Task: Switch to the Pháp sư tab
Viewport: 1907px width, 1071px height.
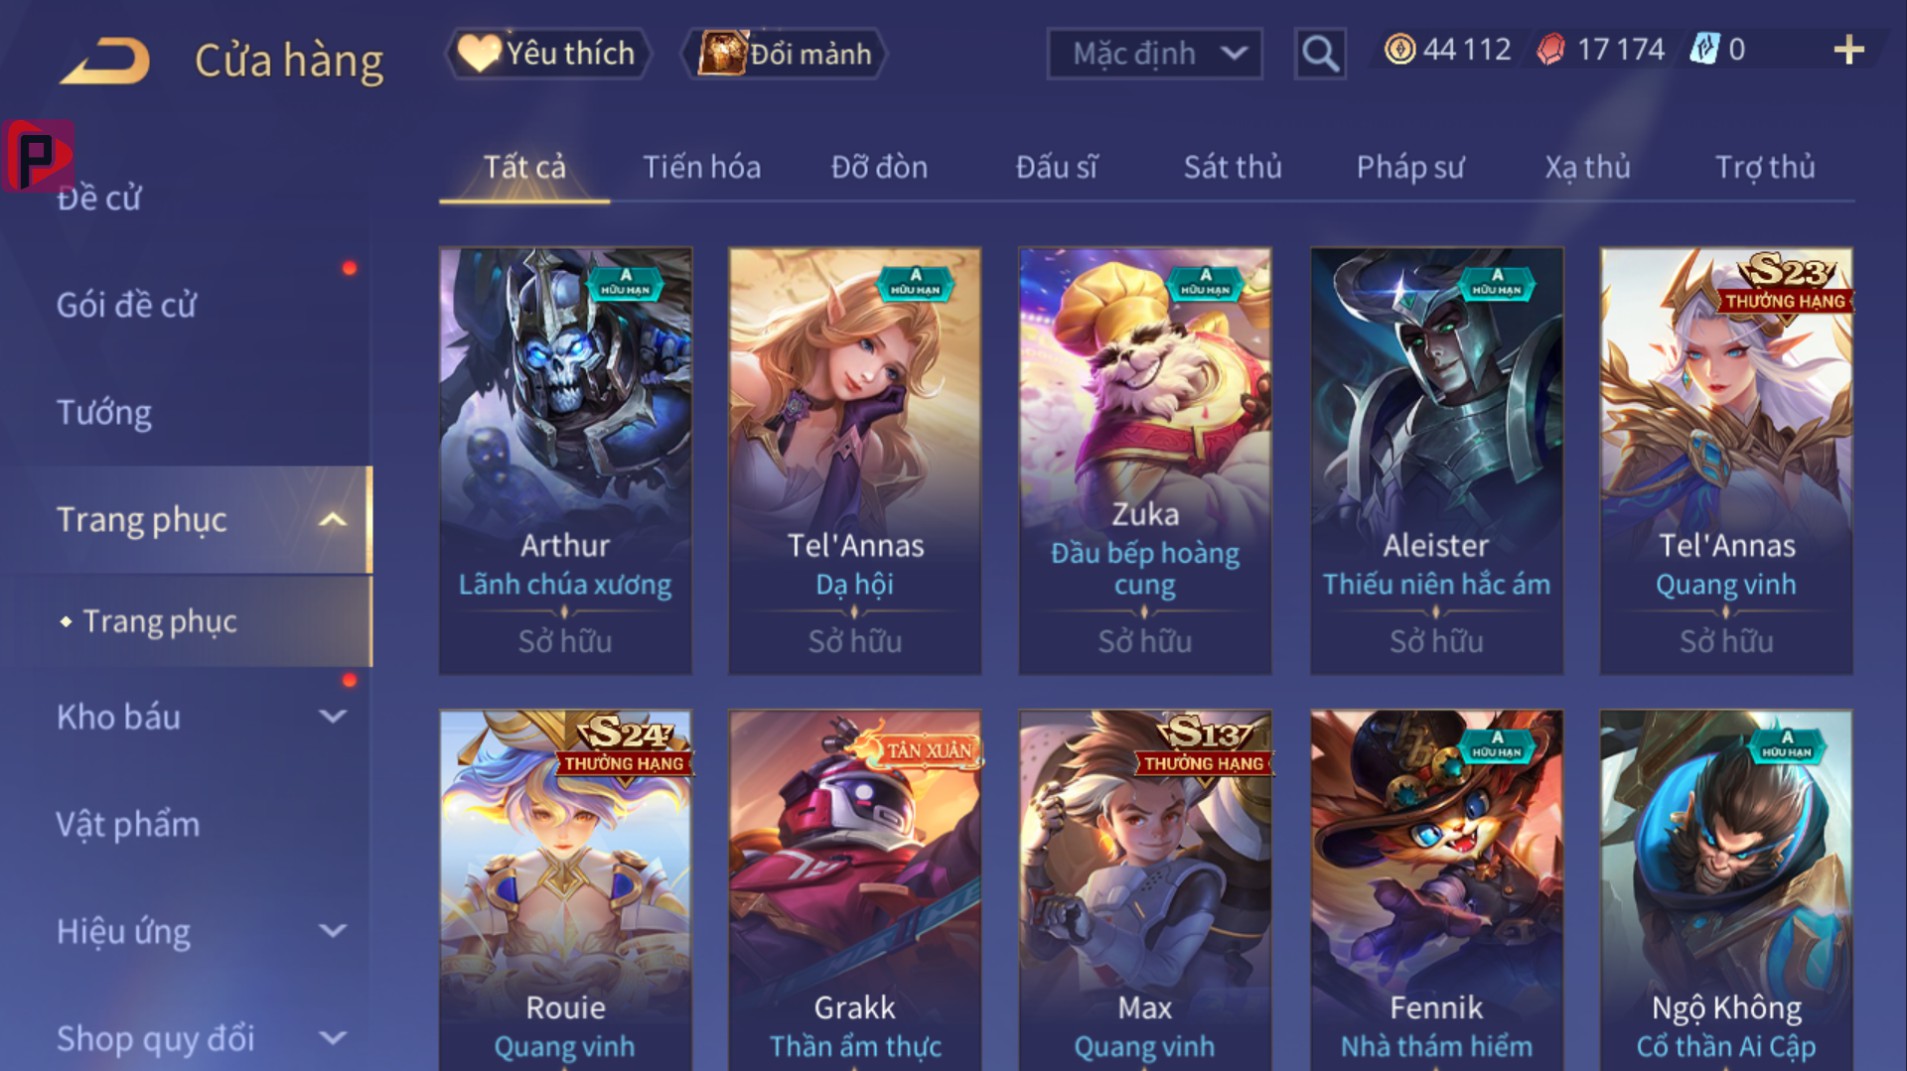Action: (1410, 167)
